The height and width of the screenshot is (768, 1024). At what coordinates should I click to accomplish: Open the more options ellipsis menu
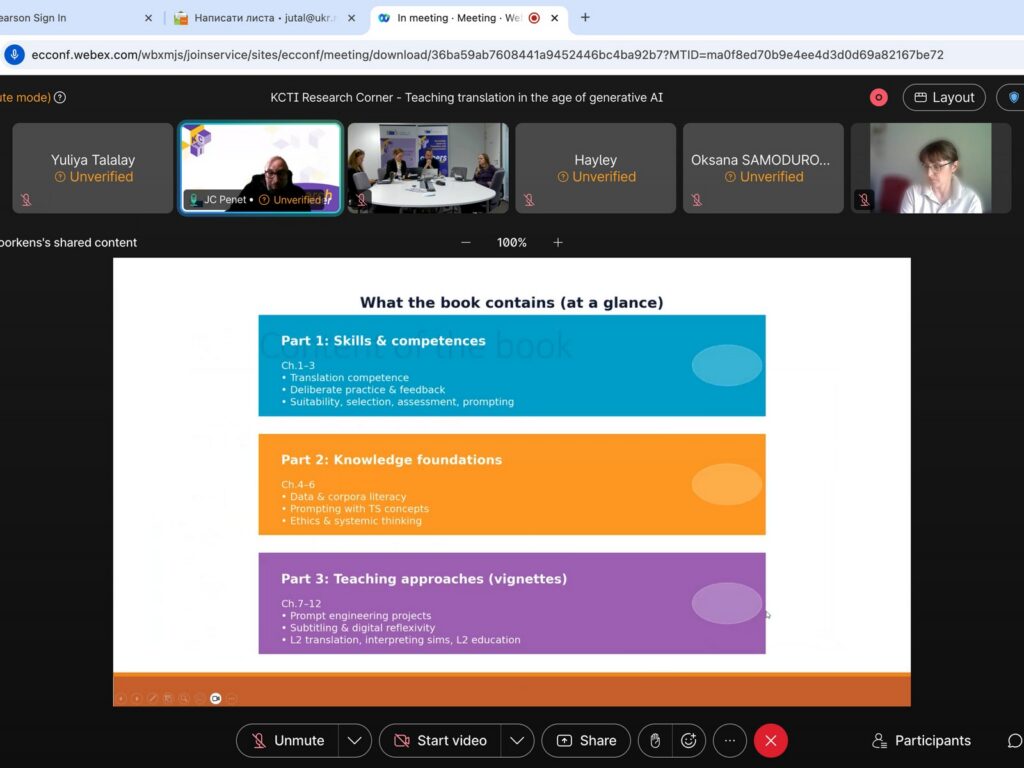[729, 740]
